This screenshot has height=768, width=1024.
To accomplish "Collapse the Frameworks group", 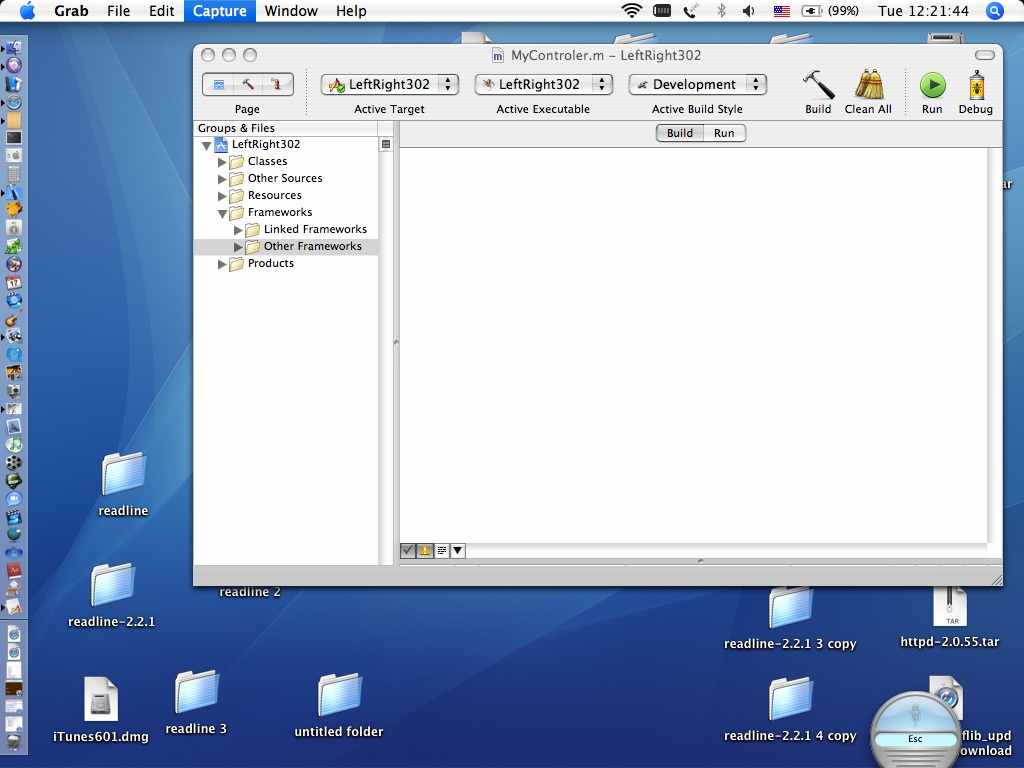I will pos(222,213).
